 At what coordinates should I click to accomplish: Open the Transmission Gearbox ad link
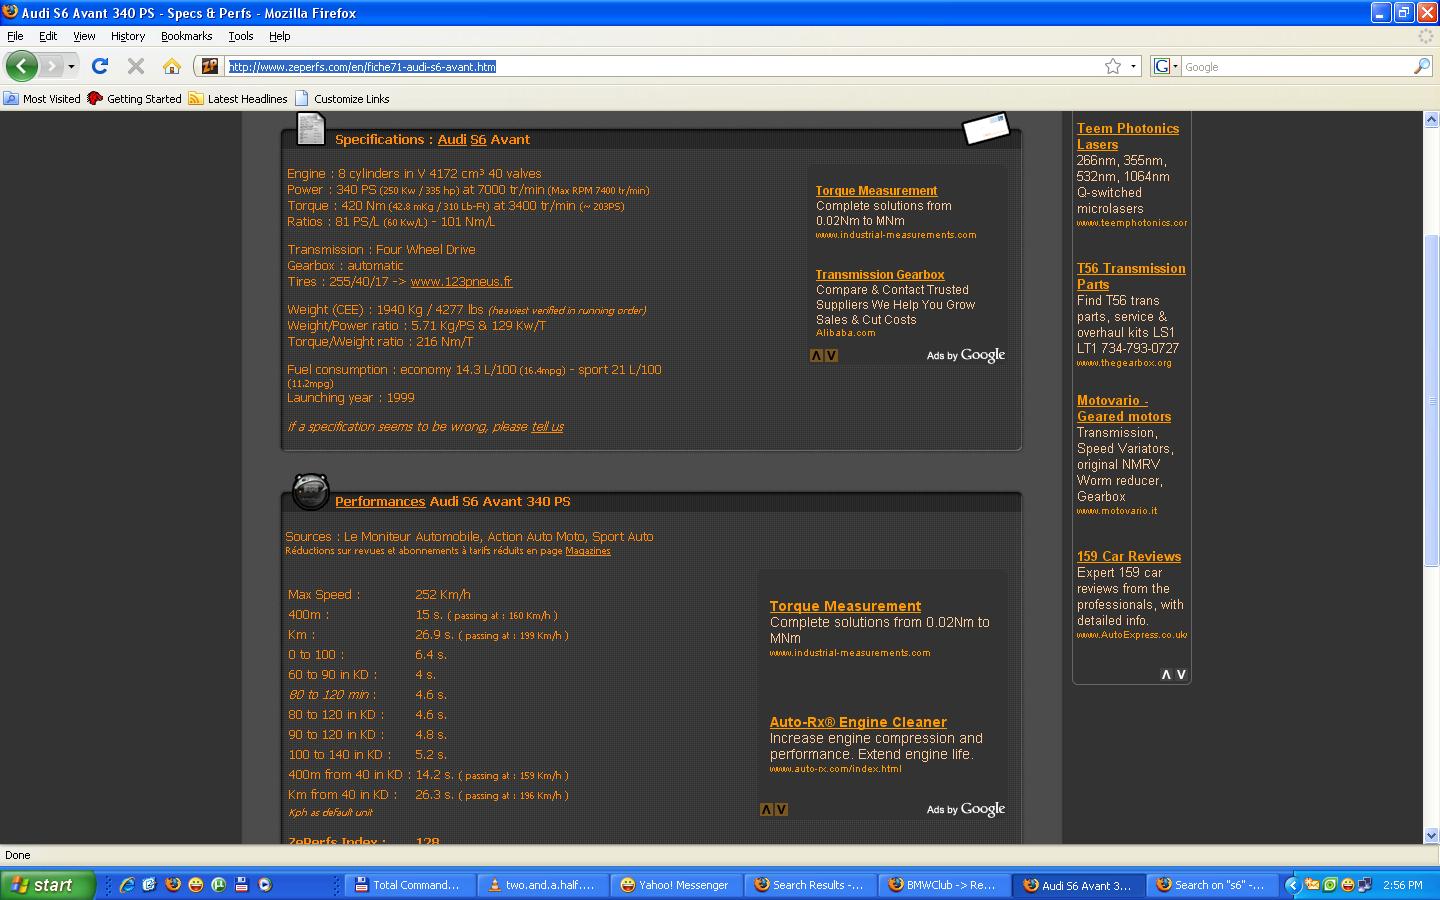(x=880, y=275)
